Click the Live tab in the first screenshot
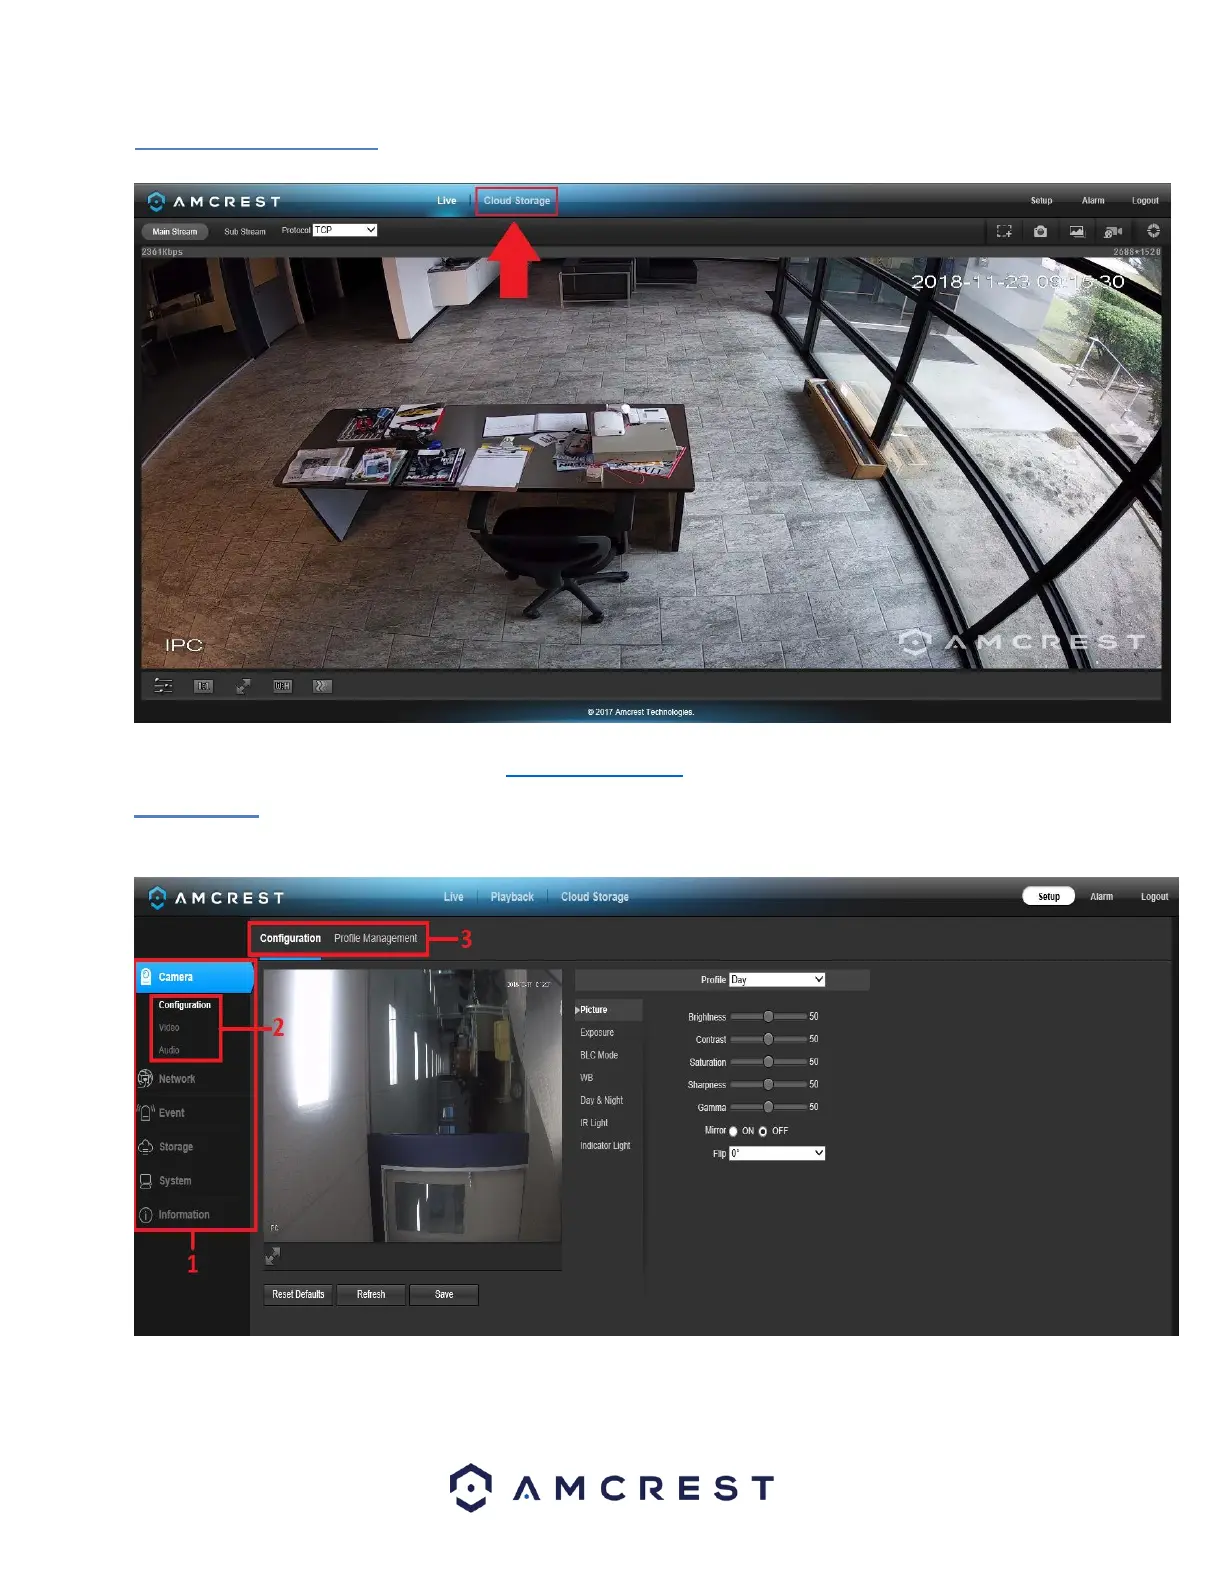The height and width of the screenshot is (1584, 1224). (447, 201)
